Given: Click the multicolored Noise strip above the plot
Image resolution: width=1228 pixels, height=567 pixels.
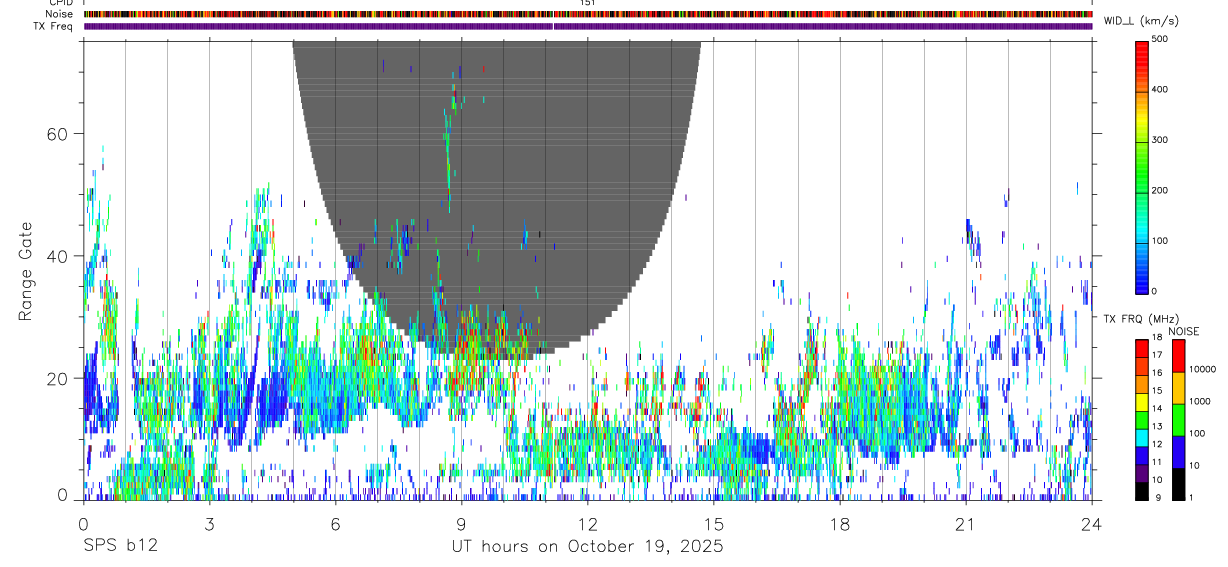Looking at the screenshot, I should (587, 14).
